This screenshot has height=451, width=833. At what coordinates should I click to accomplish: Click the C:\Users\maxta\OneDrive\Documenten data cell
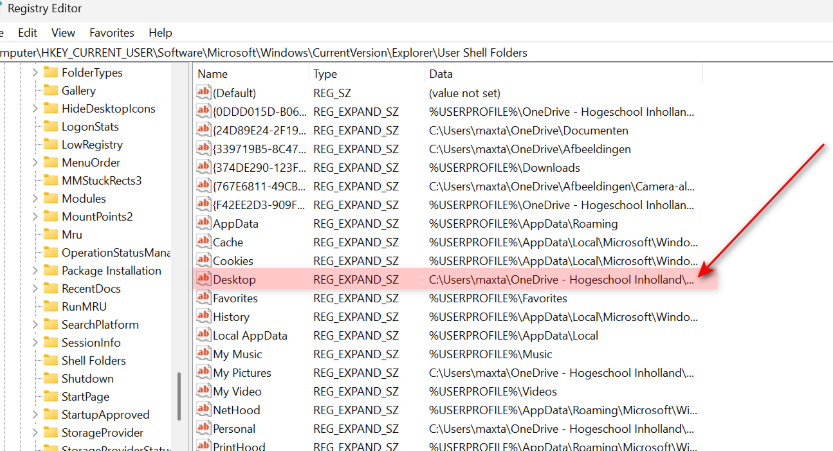[529, 131]
